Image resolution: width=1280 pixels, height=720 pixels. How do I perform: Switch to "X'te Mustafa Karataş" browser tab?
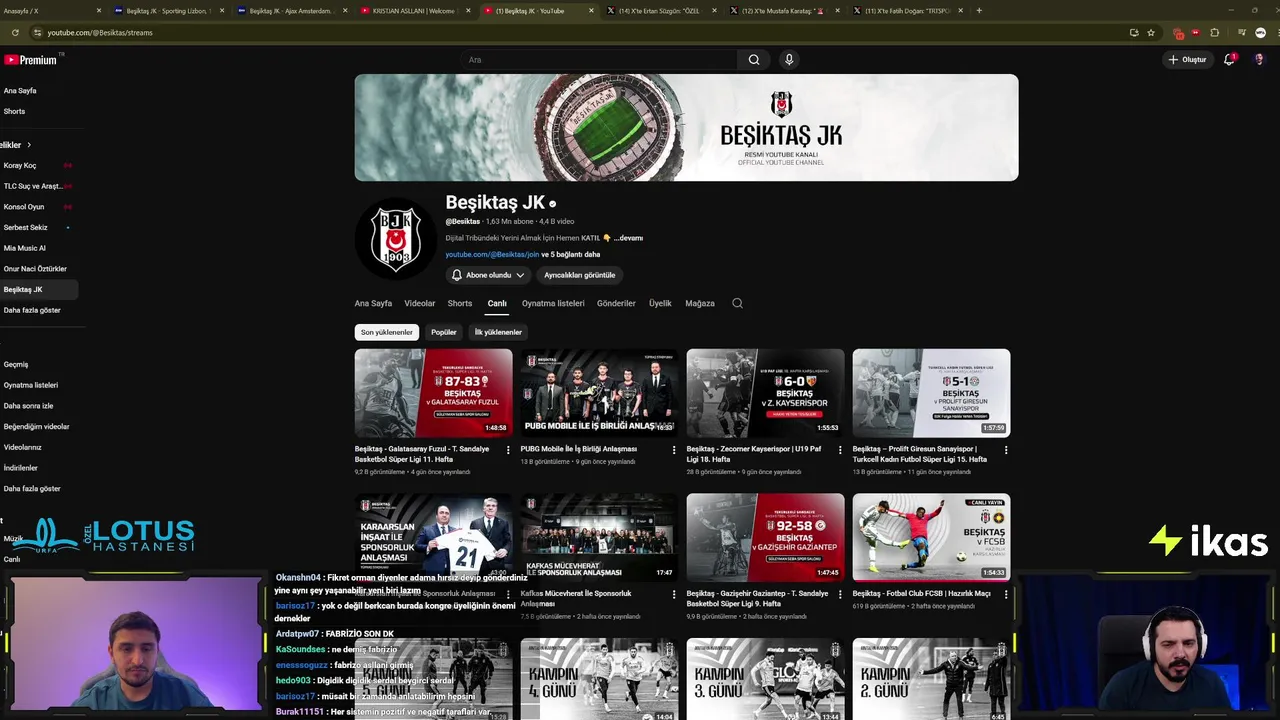pos(782,11)
